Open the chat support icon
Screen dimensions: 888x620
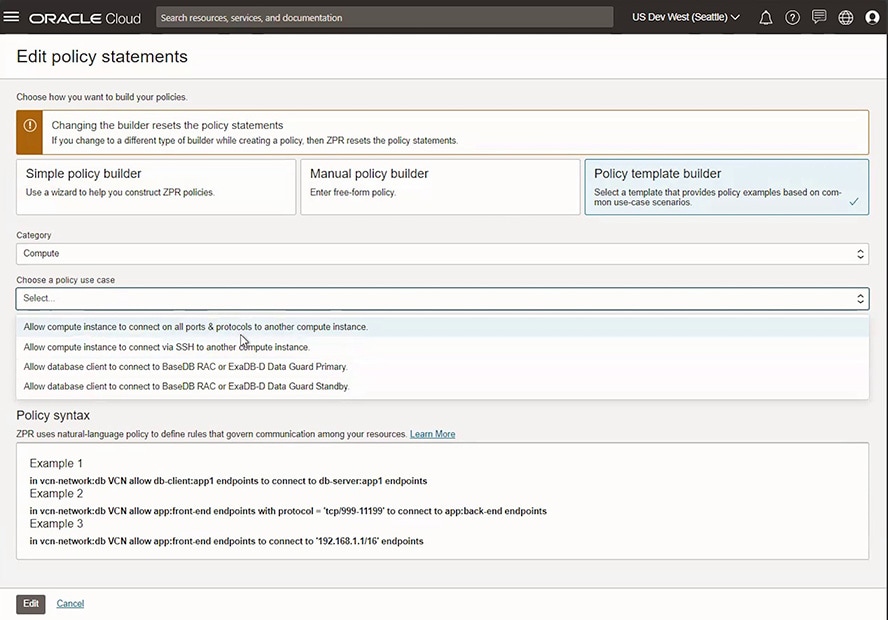[819, 17]
